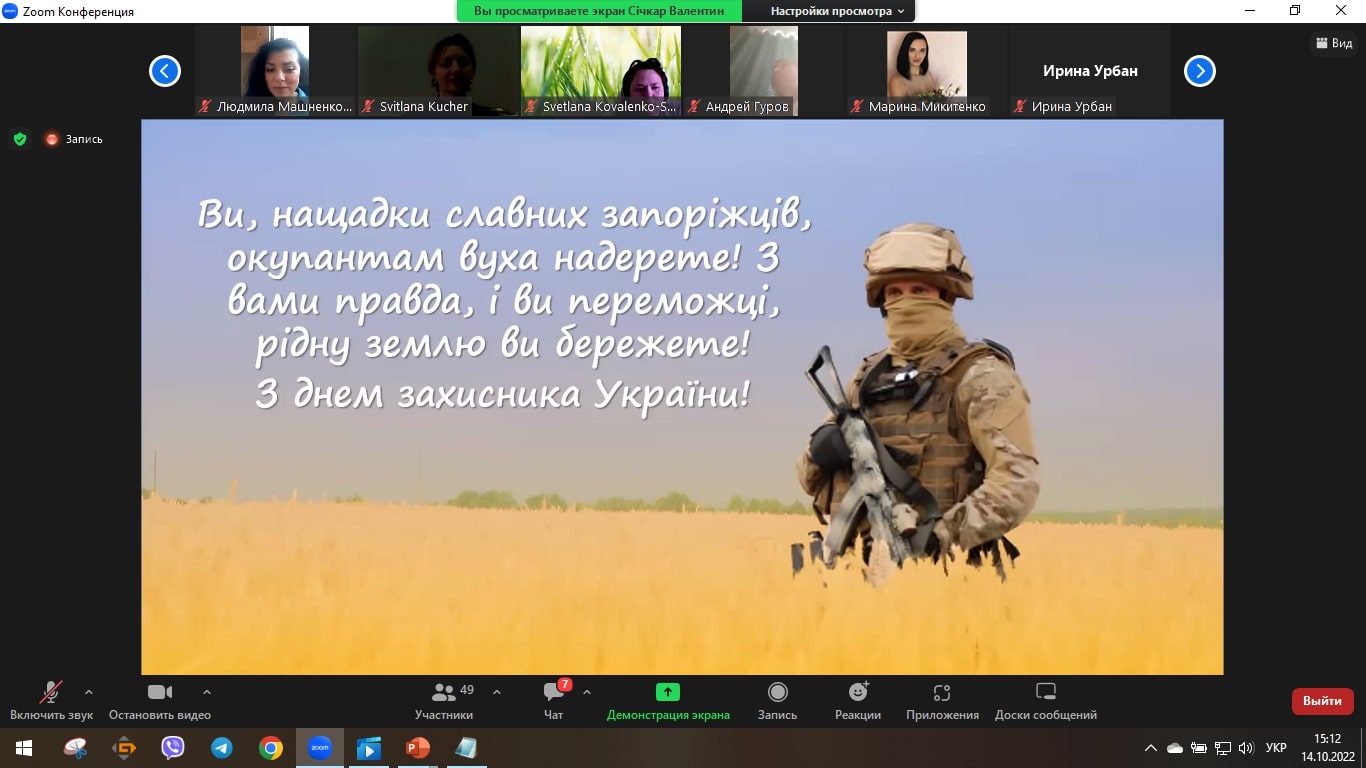Change layout using the Вид button
The height and width of the screenshot is (768, 1366).
[x=1334, y=43]
